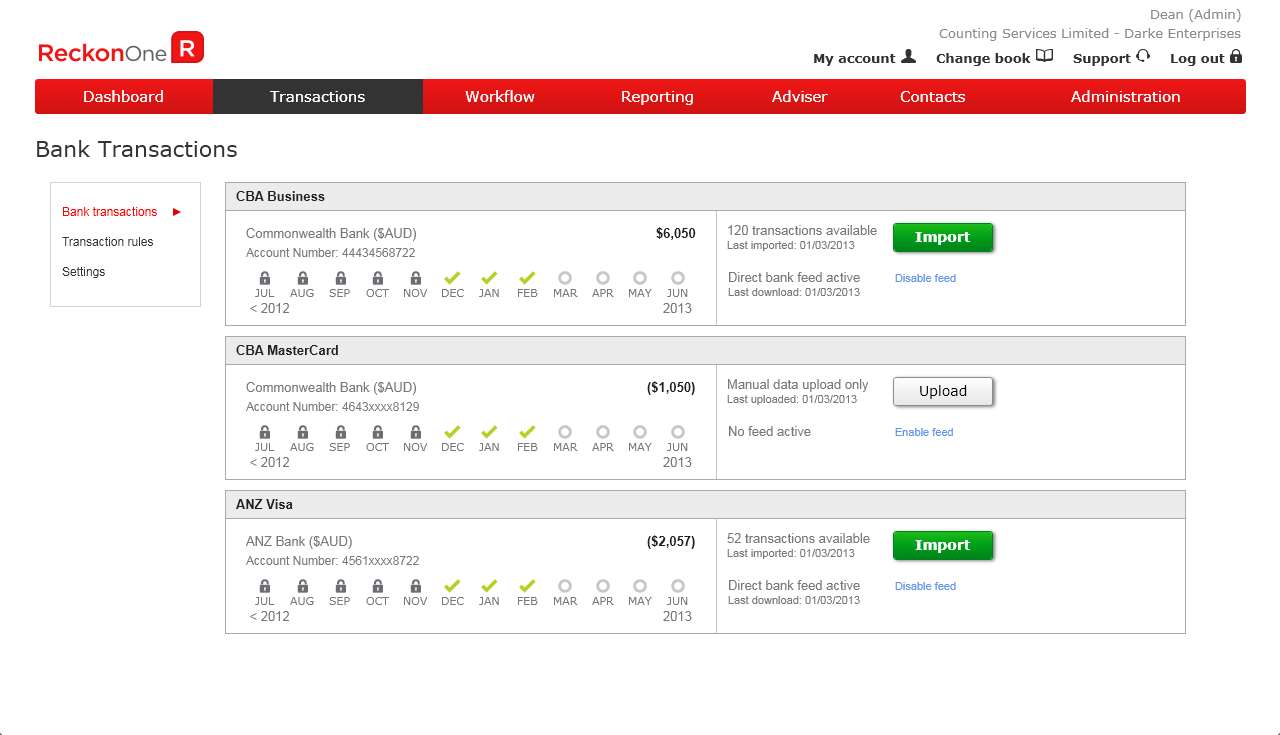Click the ReckonOne logo
1280x735 pixels.
121,48
